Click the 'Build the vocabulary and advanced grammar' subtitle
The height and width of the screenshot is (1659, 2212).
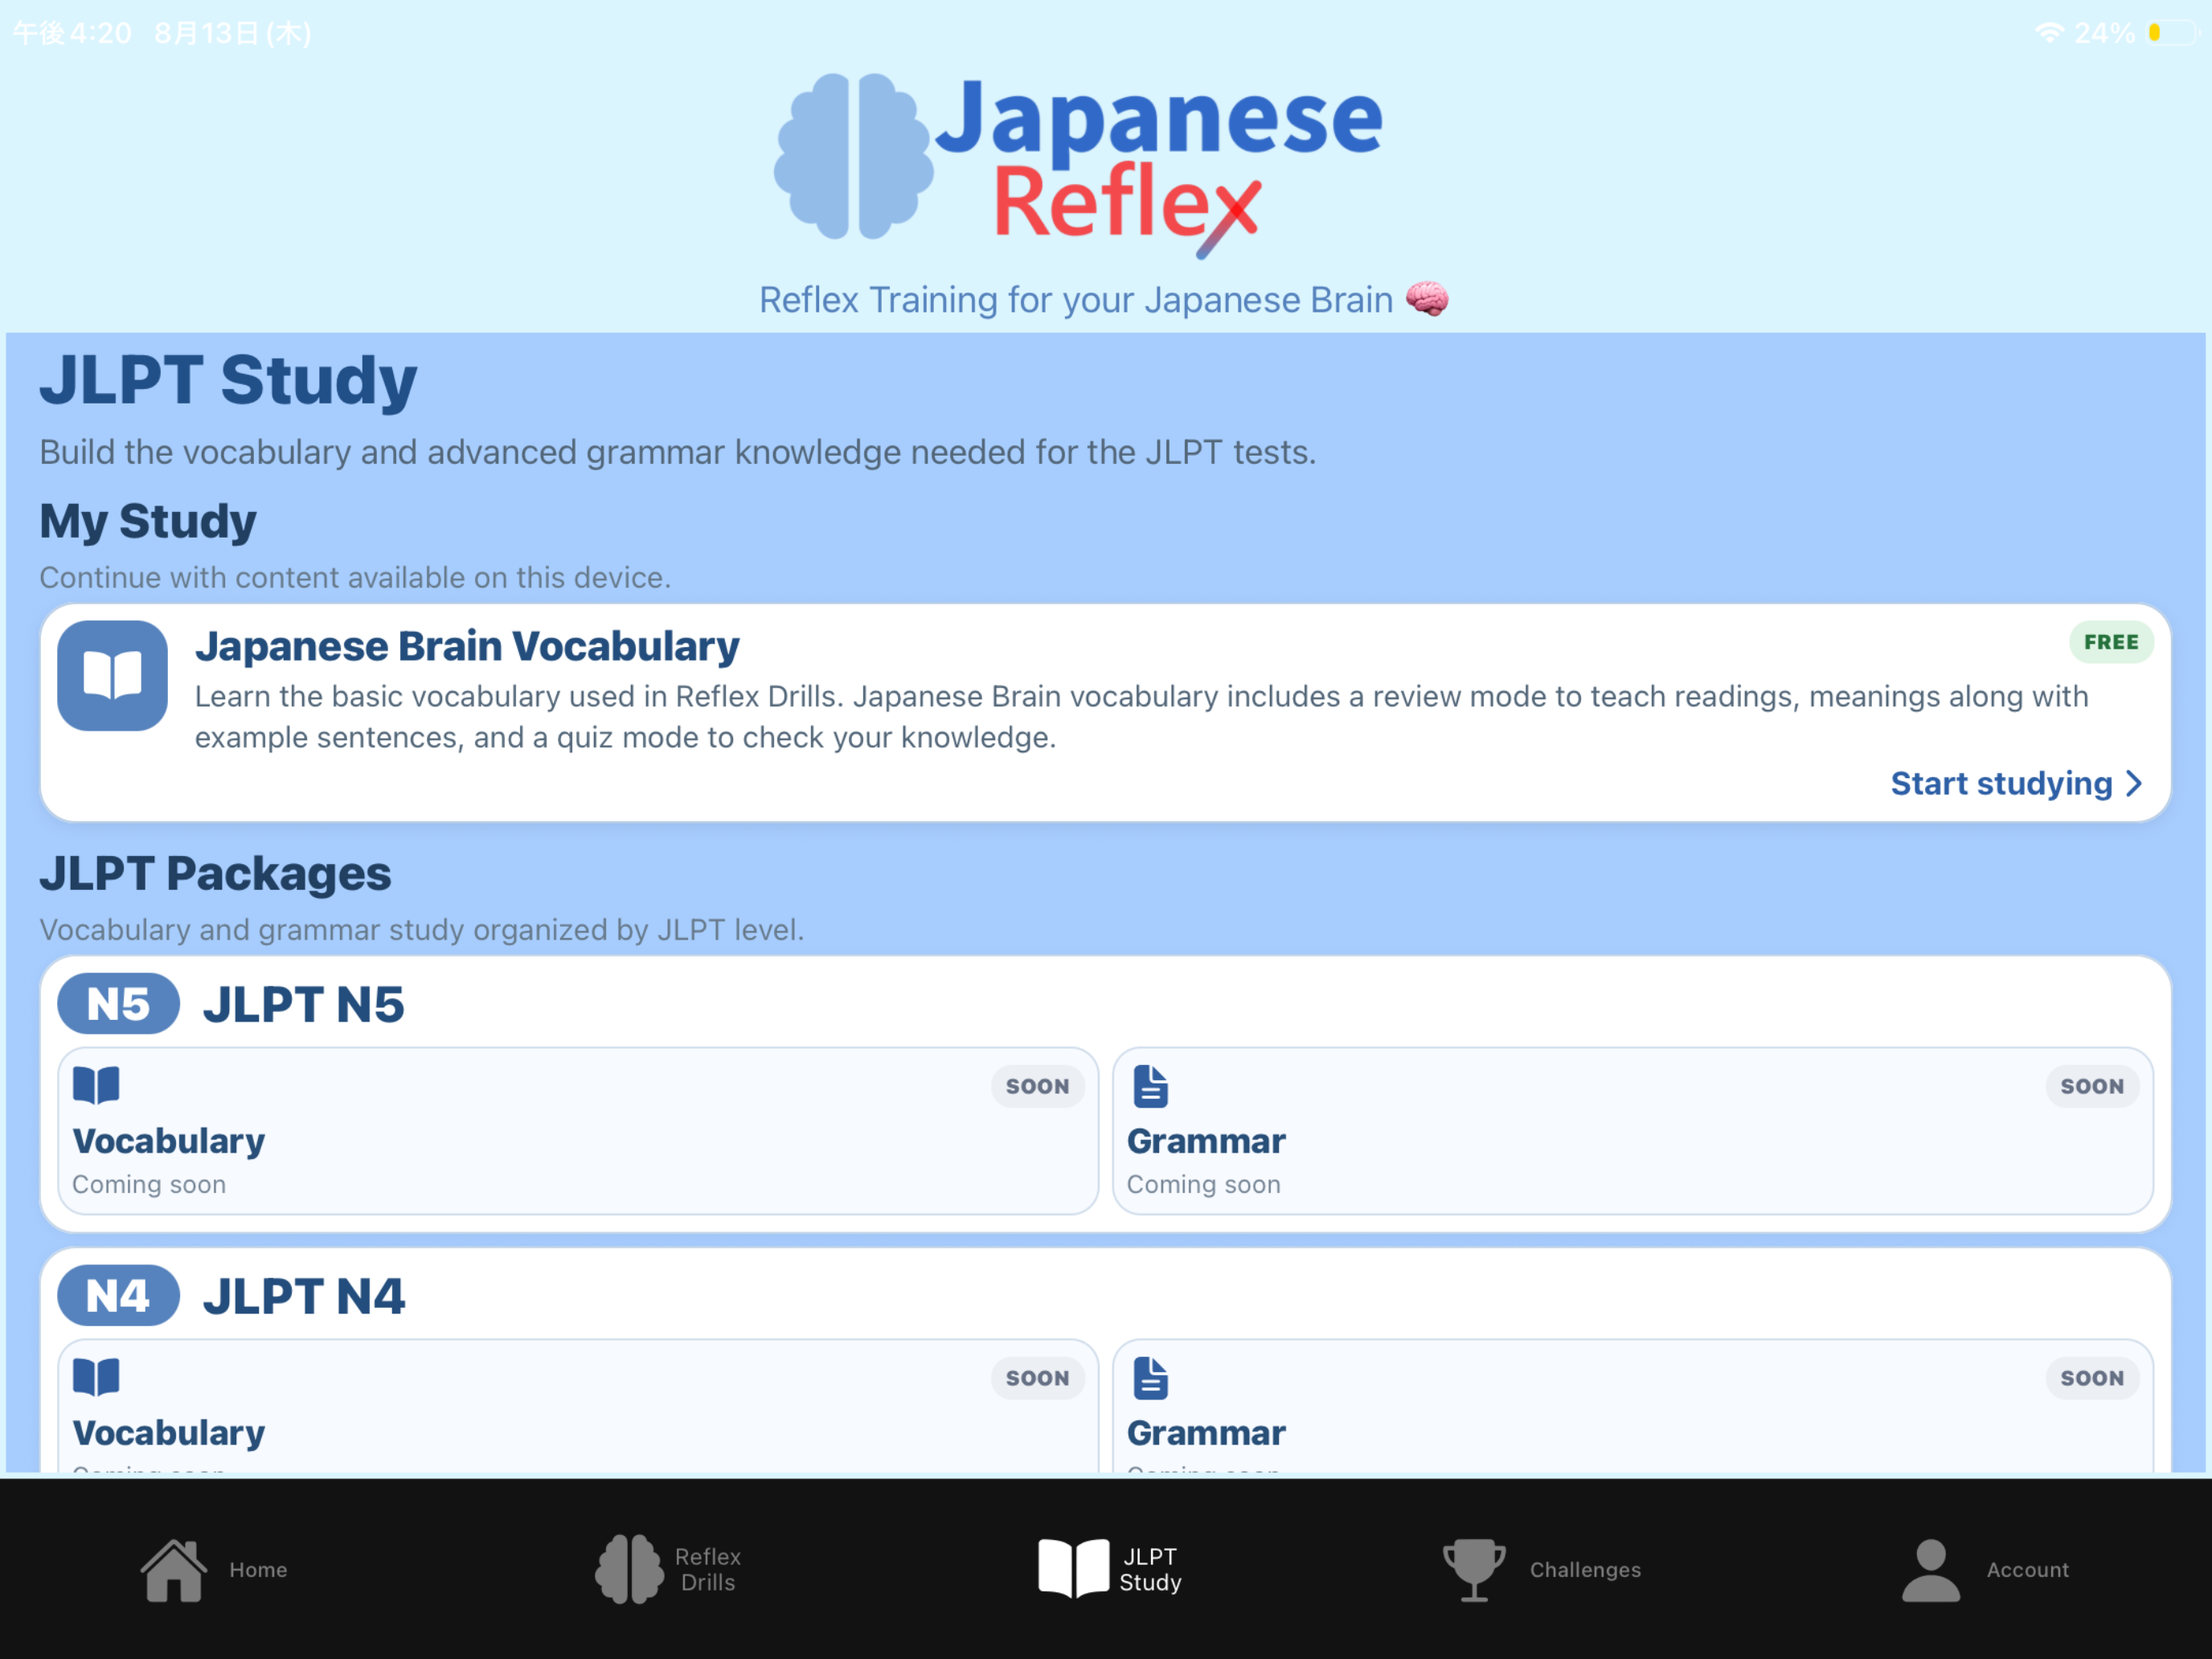coord(678,452)
